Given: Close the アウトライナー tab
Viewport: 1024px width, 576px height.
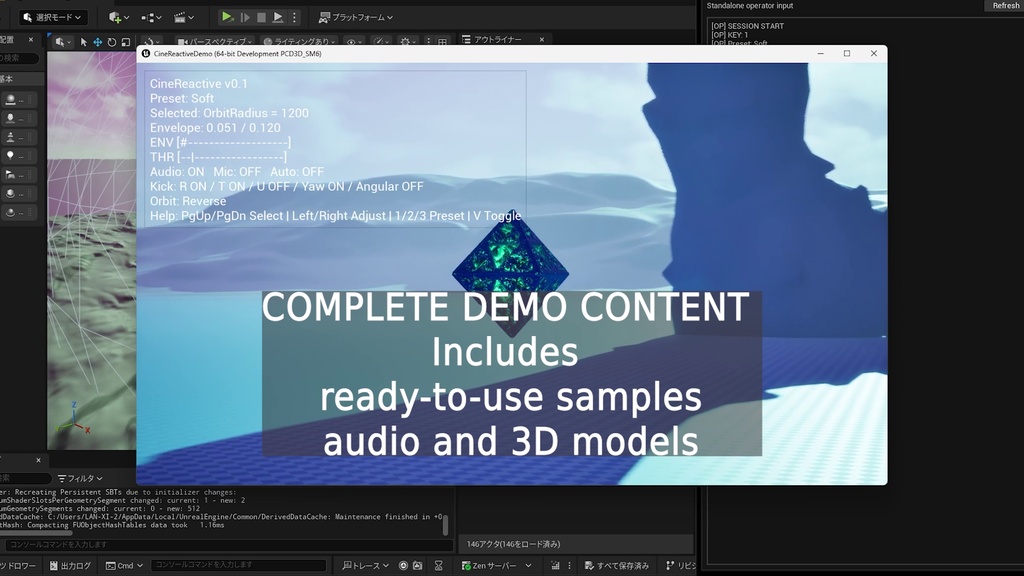Looking at the screenshot, I should pyautogui.click(x=541, y=40).
